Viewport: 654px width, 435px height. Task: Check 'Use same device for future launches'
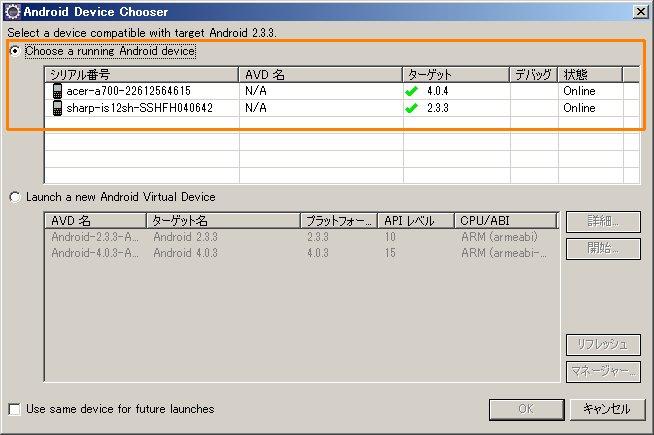(x=15, y=409)
